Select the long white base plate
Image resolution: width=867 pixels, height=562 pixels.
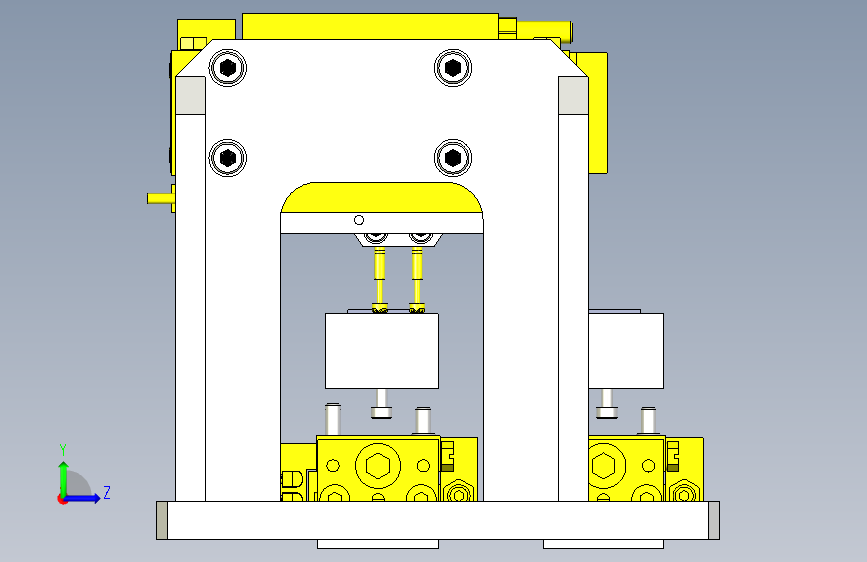pos(438,521)
